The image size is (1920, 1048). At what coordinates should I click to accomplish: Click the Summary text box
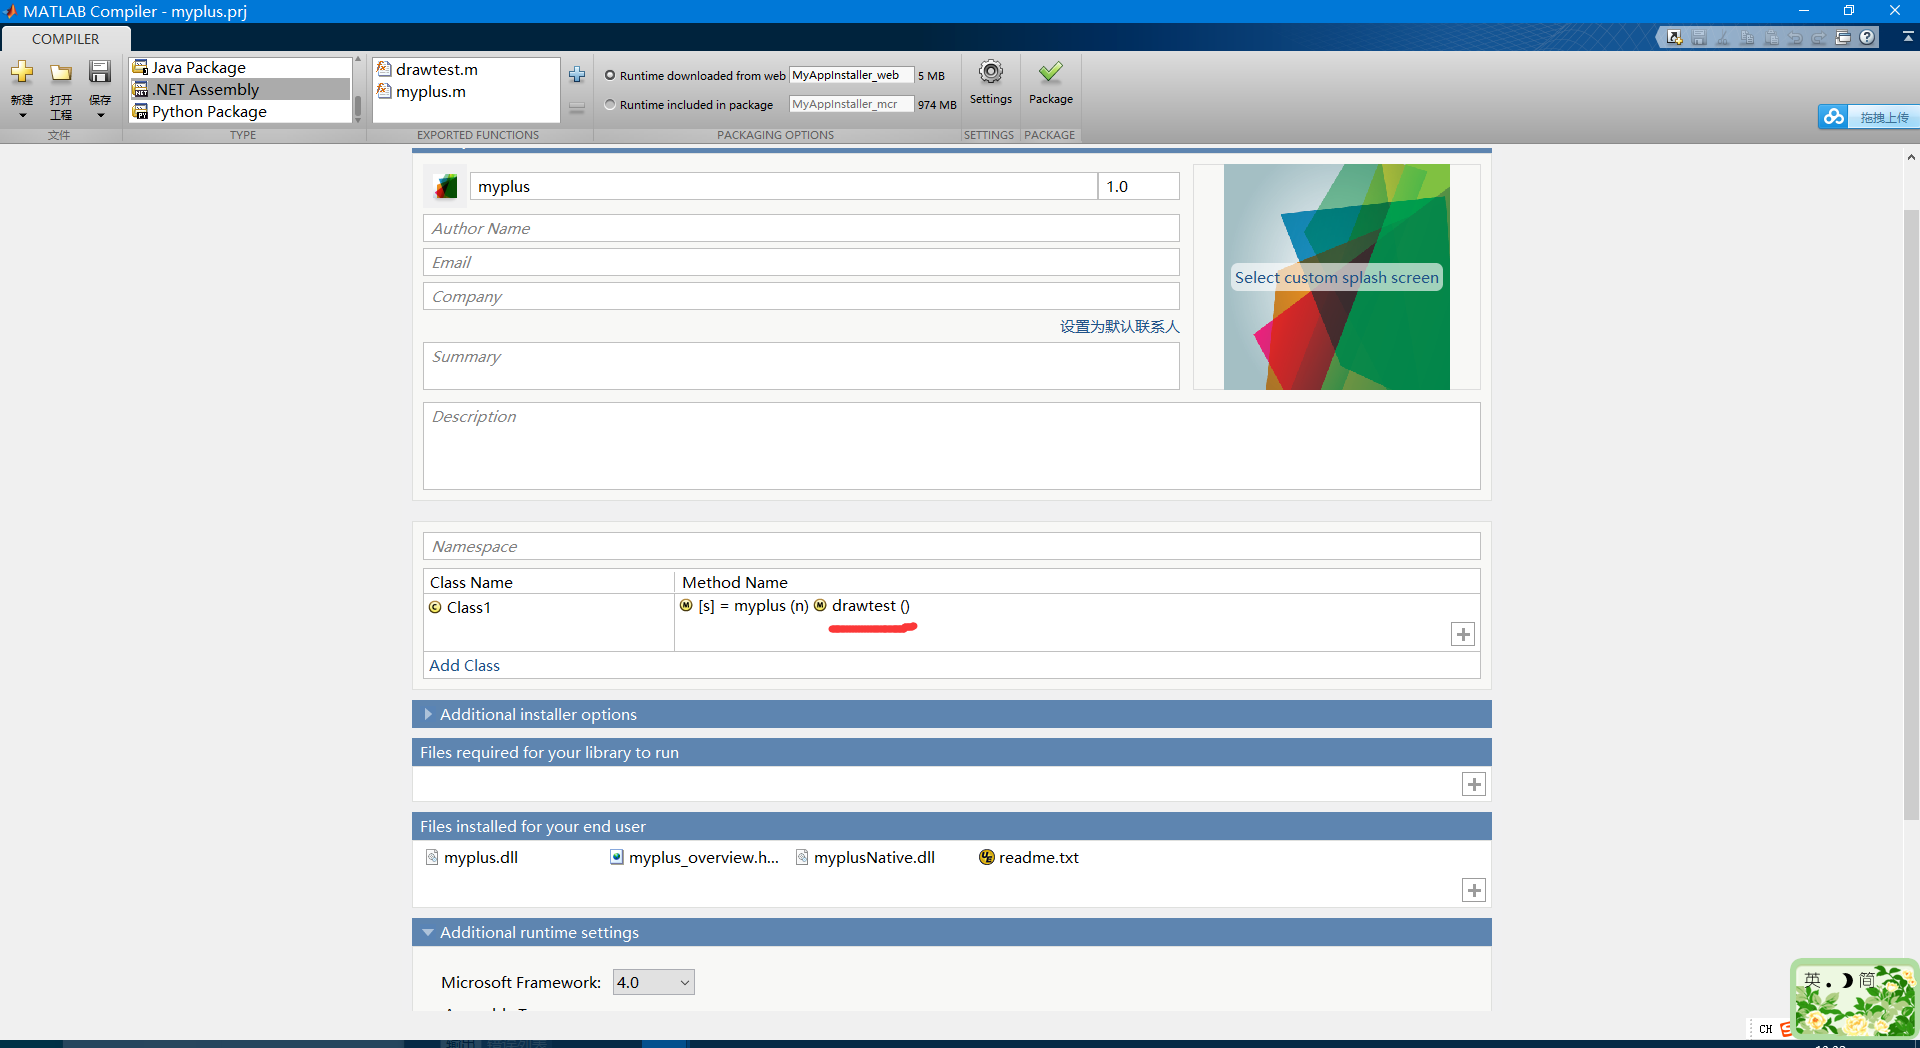coord(801,366)
